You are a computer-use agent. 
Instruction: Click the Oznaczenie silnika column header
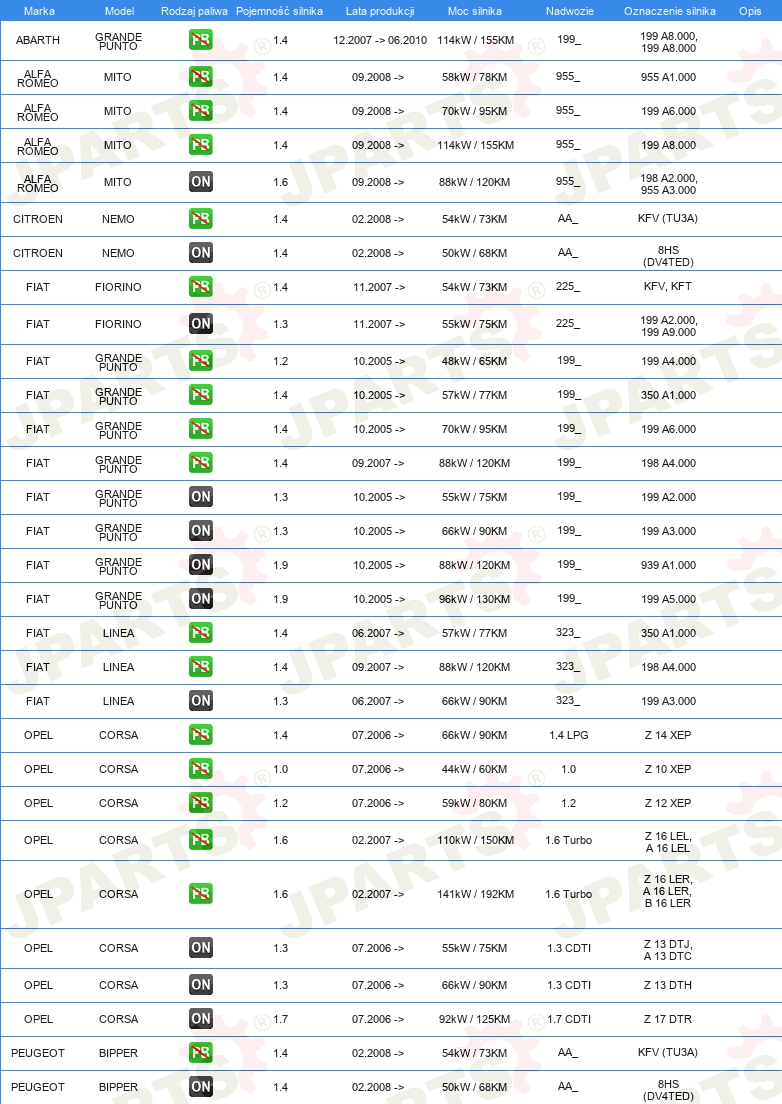(669, 11)
